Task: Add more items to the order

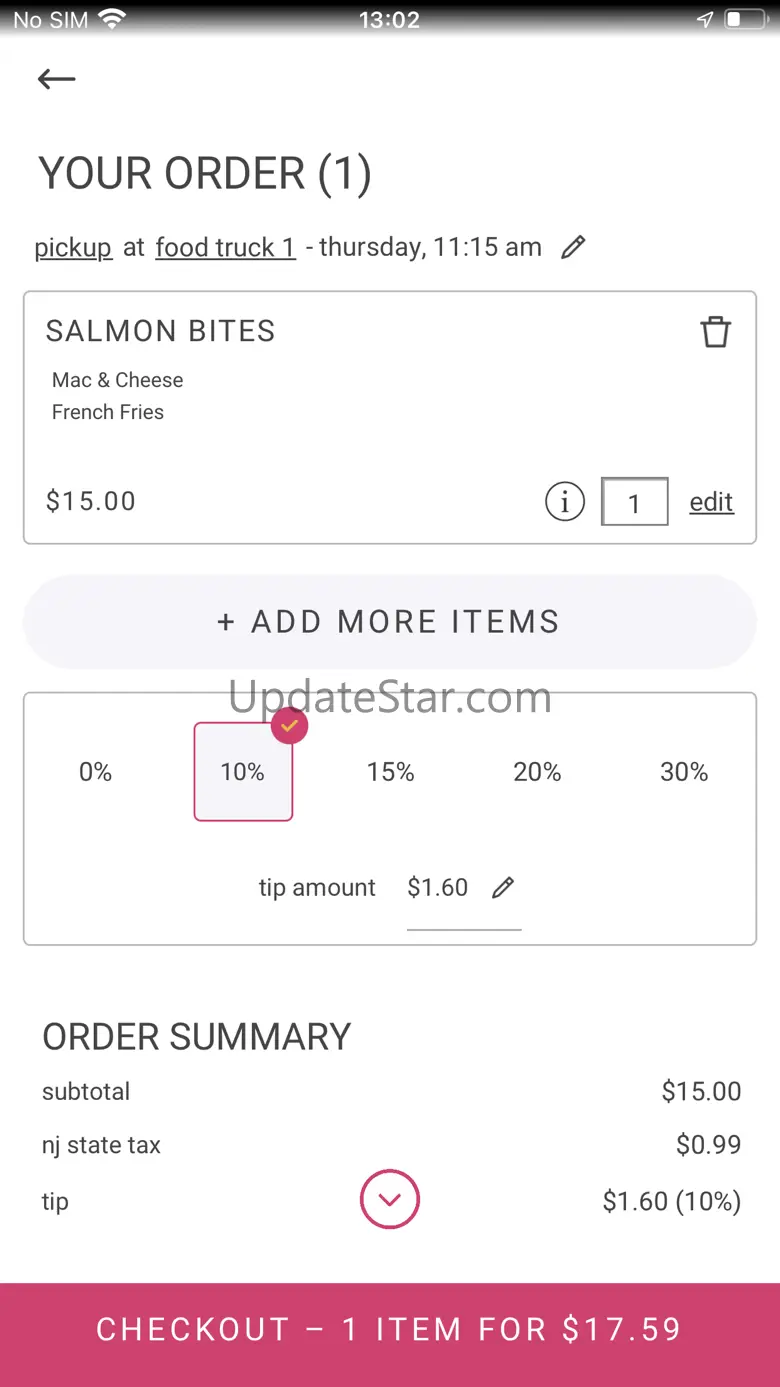Action: click(390, 621)
